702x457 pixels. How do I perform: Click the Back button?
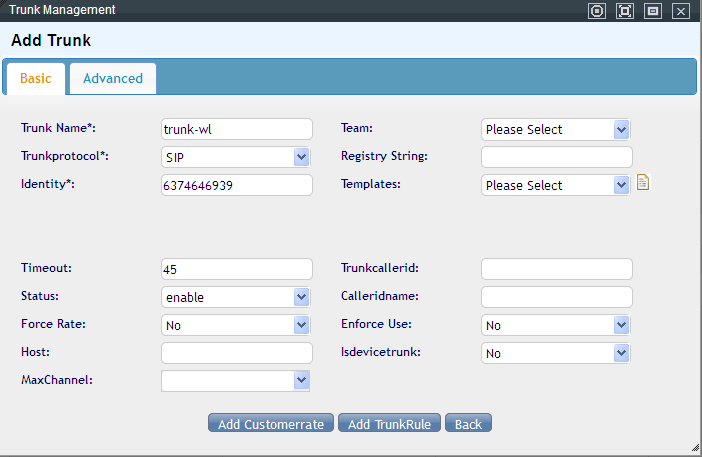[x=468, y=424]
